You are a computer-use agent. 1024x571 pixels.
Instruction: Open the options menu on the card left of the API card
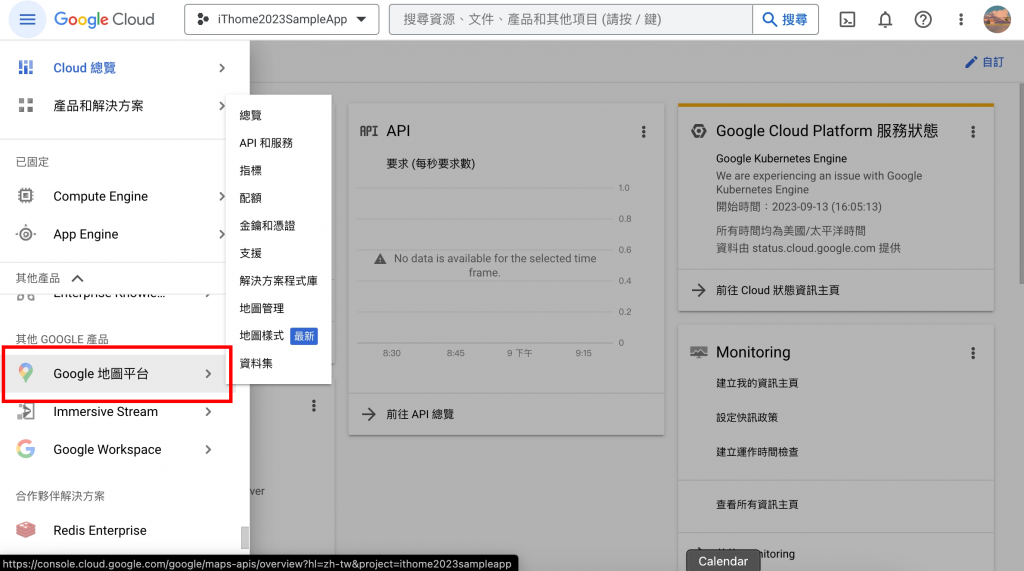(x=314, y=406)
